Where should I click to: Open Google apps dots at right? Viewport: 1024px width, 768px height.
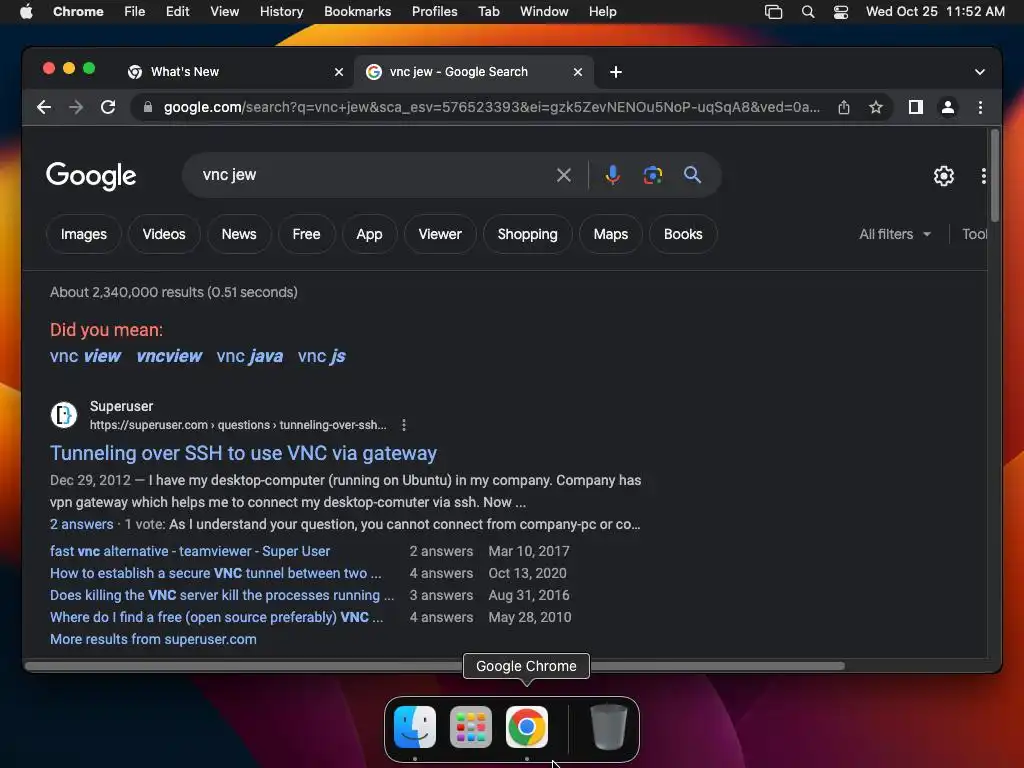tap(983, 176)
